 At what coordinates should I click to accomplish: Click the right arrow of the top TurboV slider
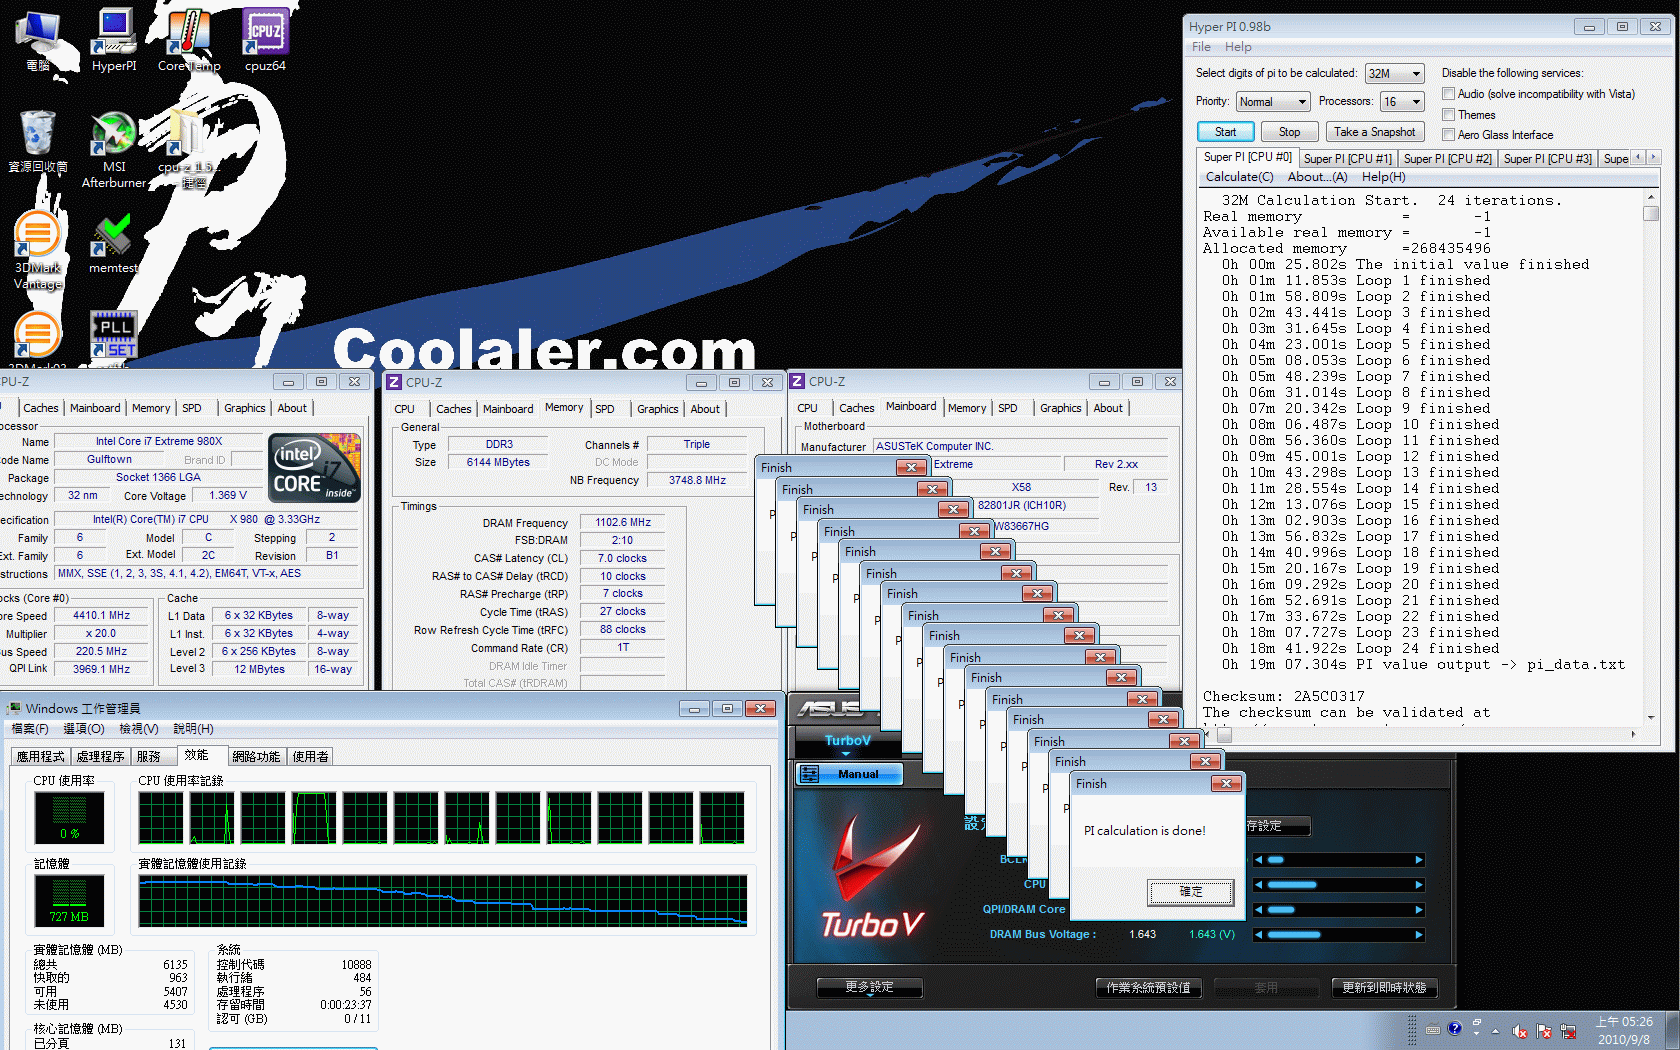[1418, 860]
